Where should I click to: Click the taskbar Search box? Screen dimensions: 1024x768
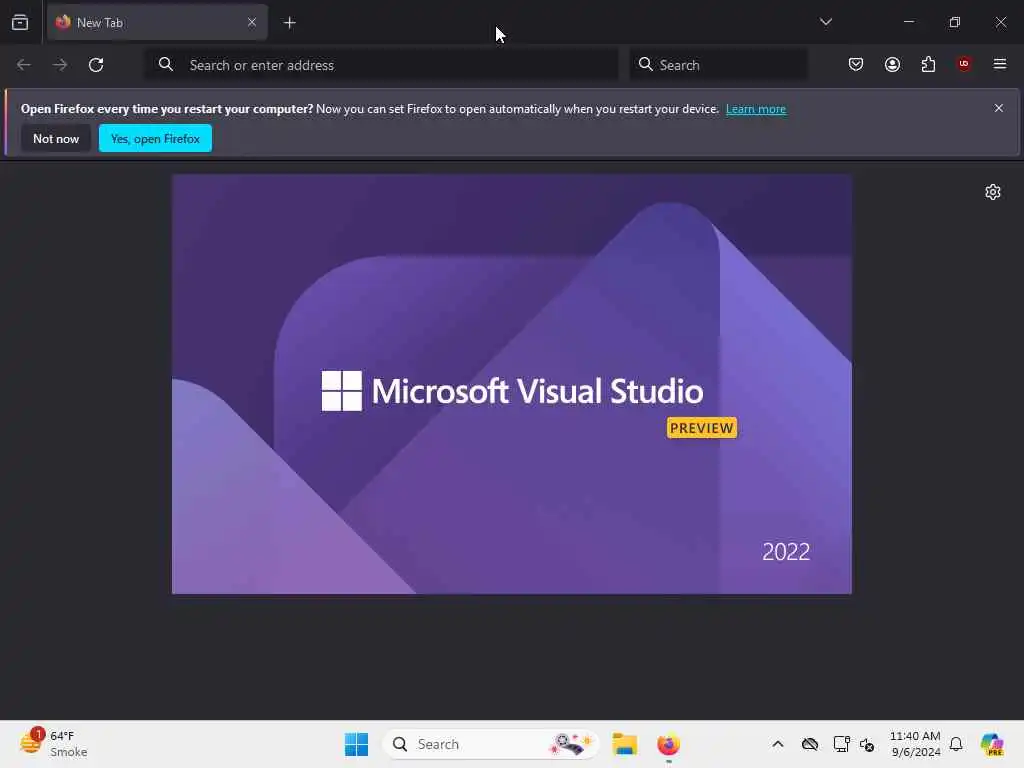click(490, 744)
